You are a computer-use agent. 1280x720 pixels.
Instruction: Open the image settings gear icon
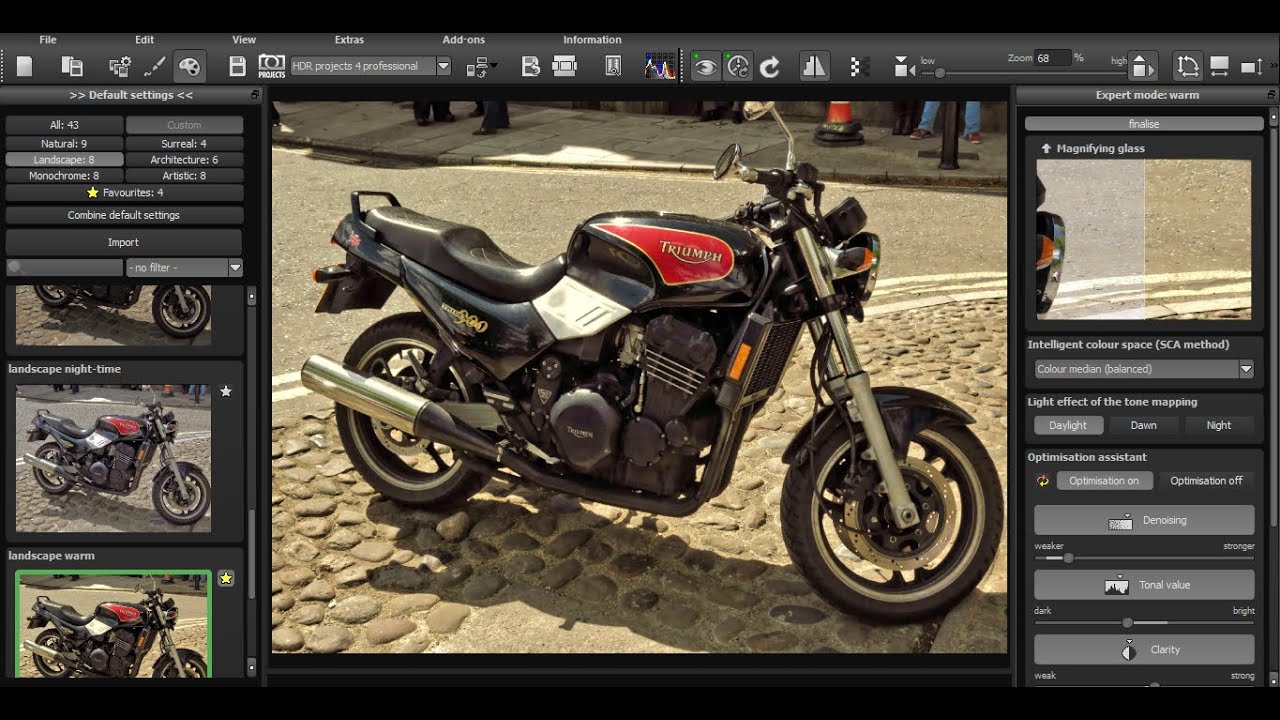coord(120,67)
